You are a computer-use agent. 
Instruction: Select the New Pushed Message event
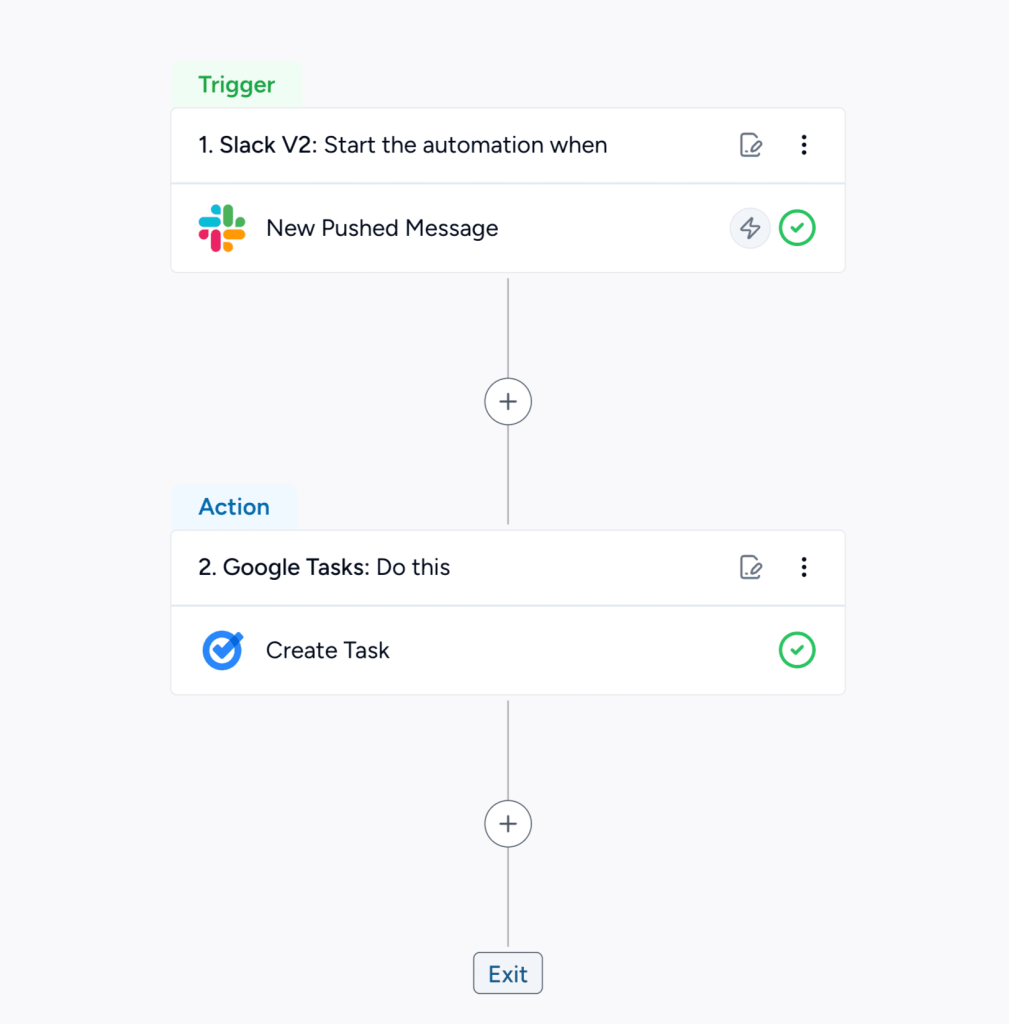point(381,229)
